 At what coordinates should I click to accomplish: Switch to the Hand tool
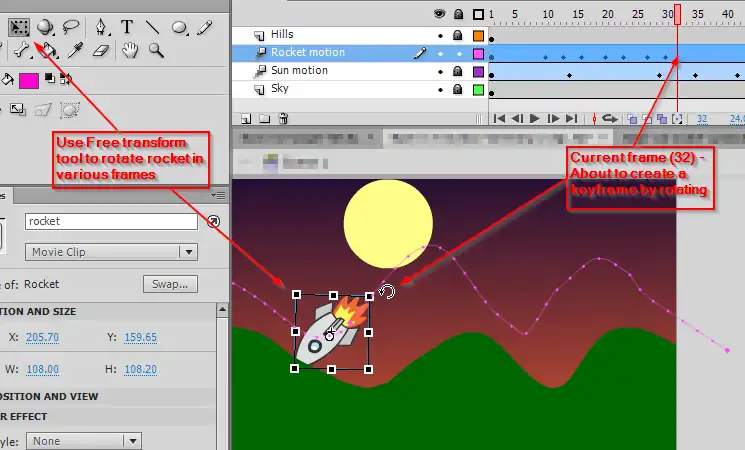click(130, 50)
